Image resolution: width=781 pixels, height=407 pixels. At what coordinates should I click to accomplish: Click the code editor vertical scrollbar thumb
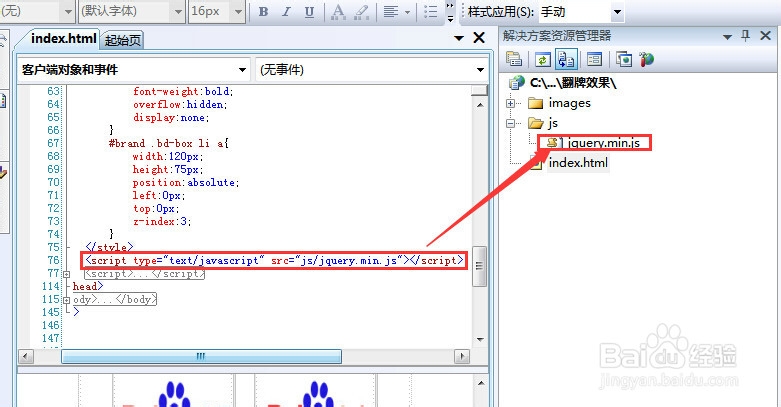click(x=480, y=267)
